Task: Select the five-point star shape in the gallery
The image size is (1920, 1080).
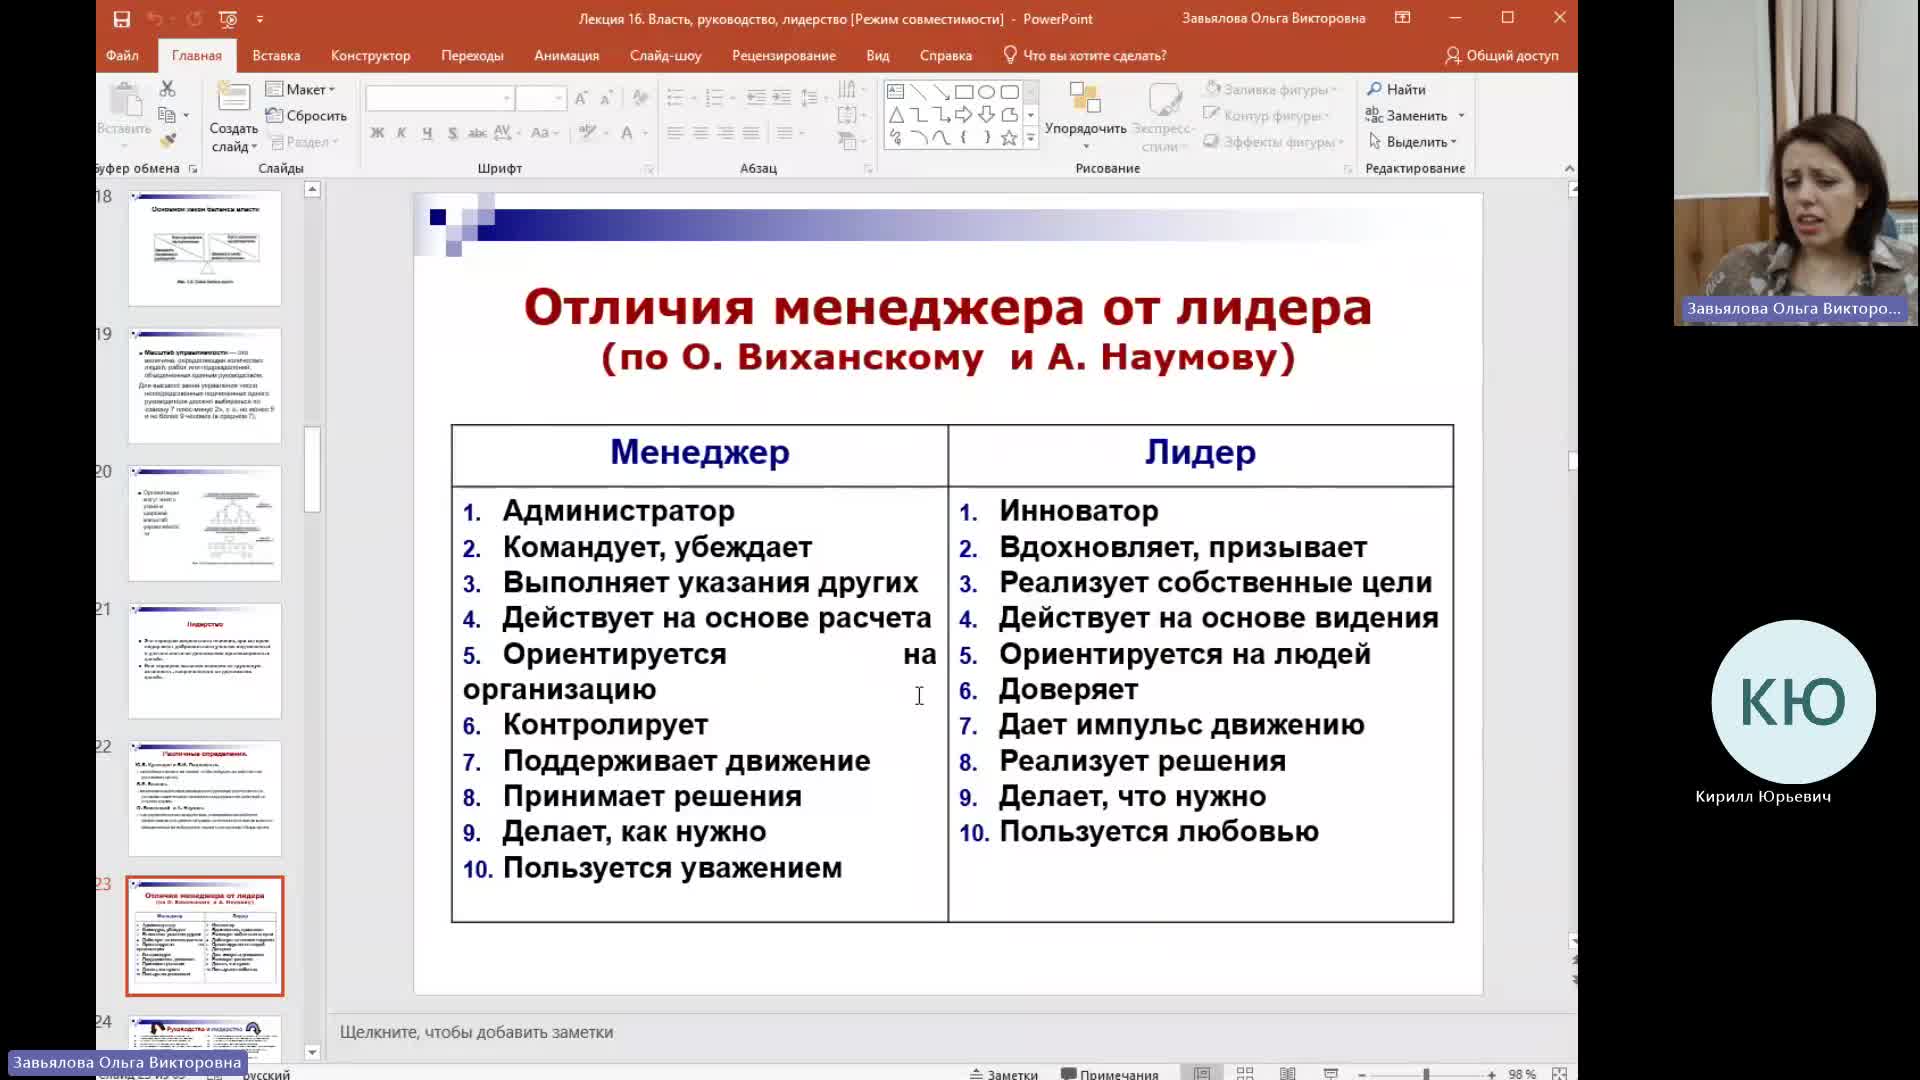Action: point(1009,138)
